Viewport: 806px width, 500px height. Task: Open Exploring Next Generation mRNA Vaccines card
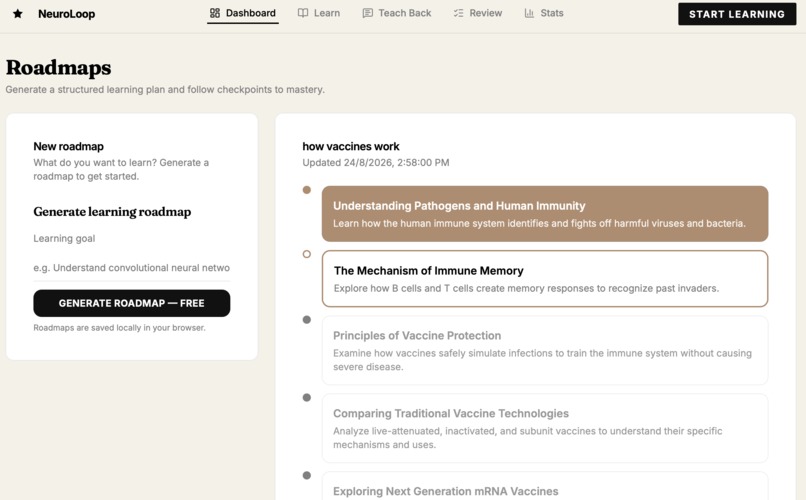pyautogui.click(x=545, y=486)
